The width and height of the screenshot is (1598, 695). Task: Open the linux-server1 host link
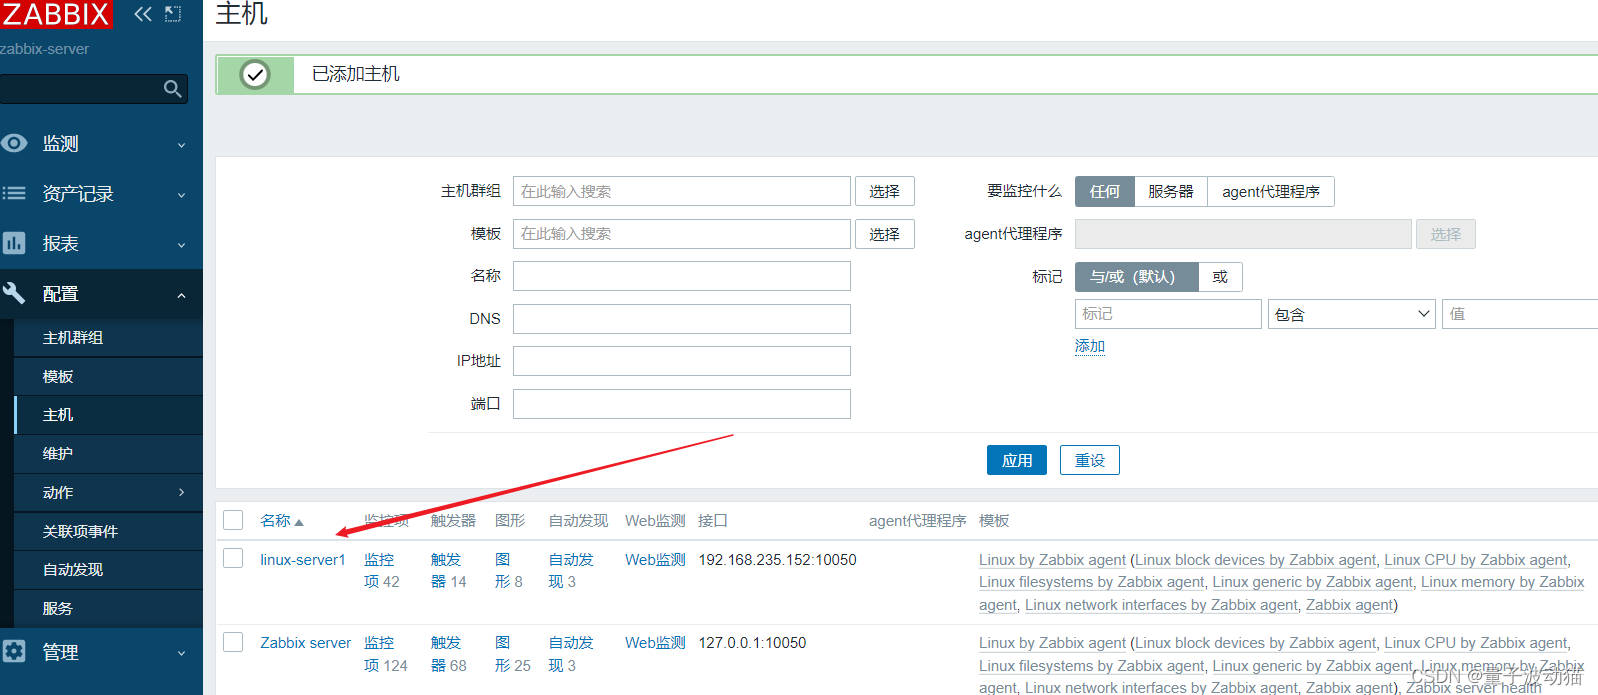(x=303, y=560)
